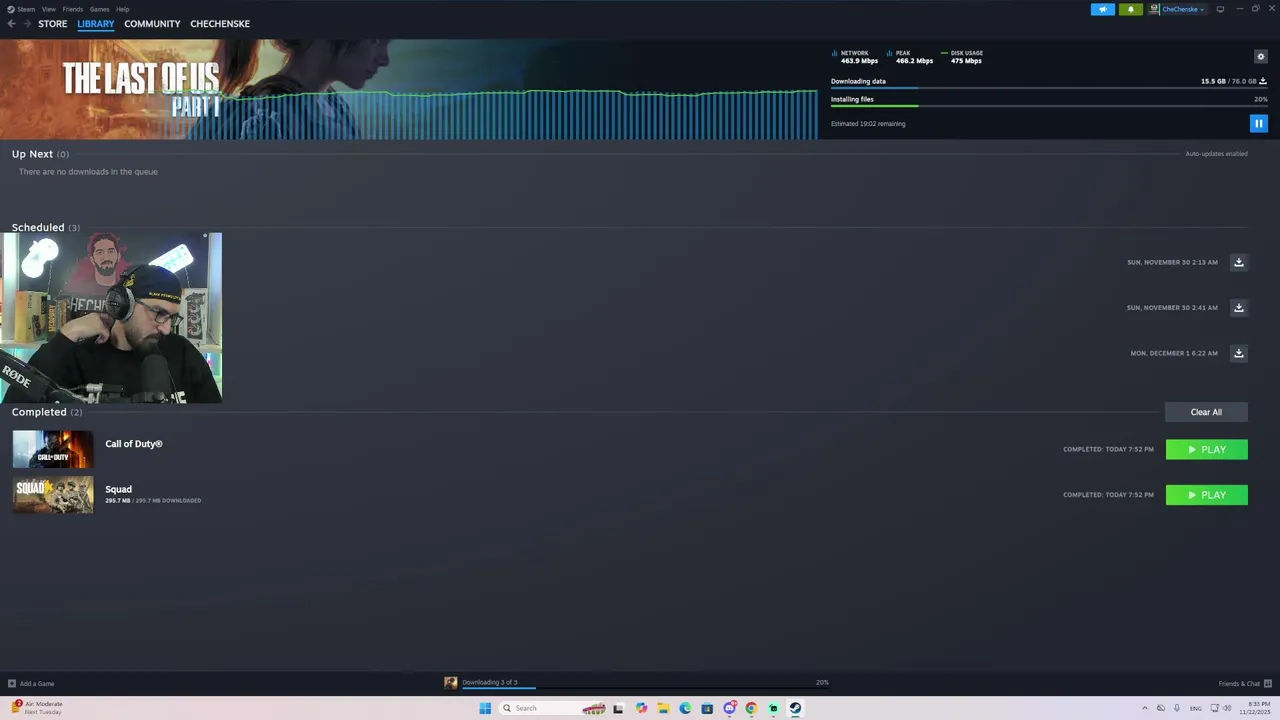The image size is (1280, 720).
Task: Select the Call of Duty® title
Action: (x=134, y=444)
